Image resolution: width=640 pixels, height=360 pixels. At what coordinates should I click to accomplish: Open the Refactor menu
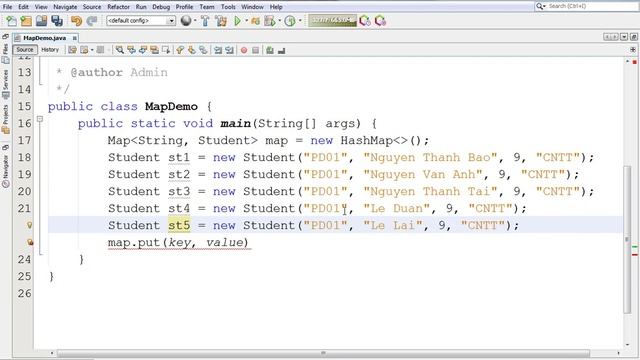[118, 7]
